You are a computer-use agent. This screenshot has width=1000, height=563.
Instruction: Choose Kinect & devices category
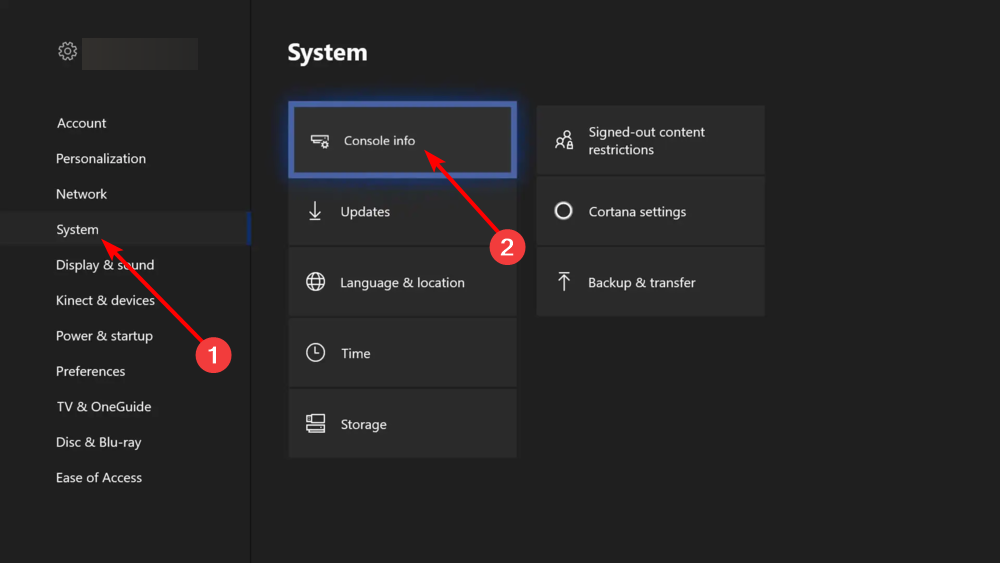105,300
